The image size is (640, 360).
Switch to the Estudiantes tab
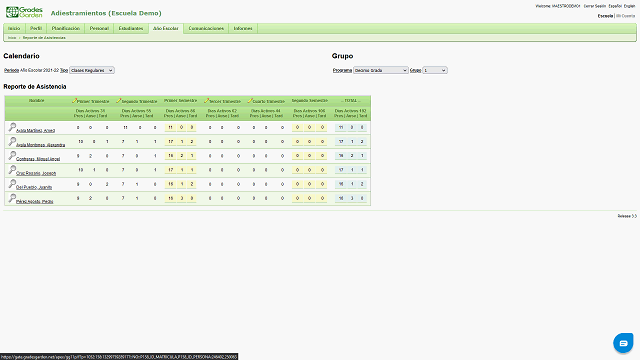coord(131,29)
